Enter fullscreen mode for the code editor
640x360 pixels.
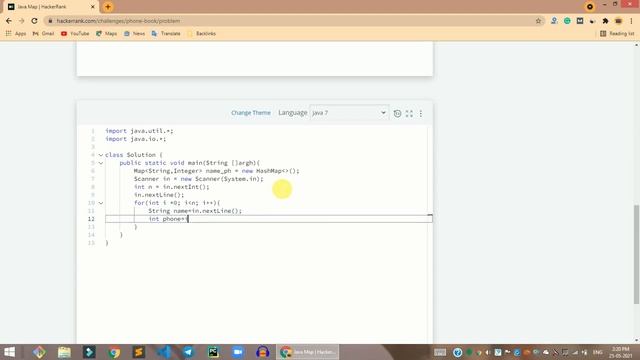409,113
